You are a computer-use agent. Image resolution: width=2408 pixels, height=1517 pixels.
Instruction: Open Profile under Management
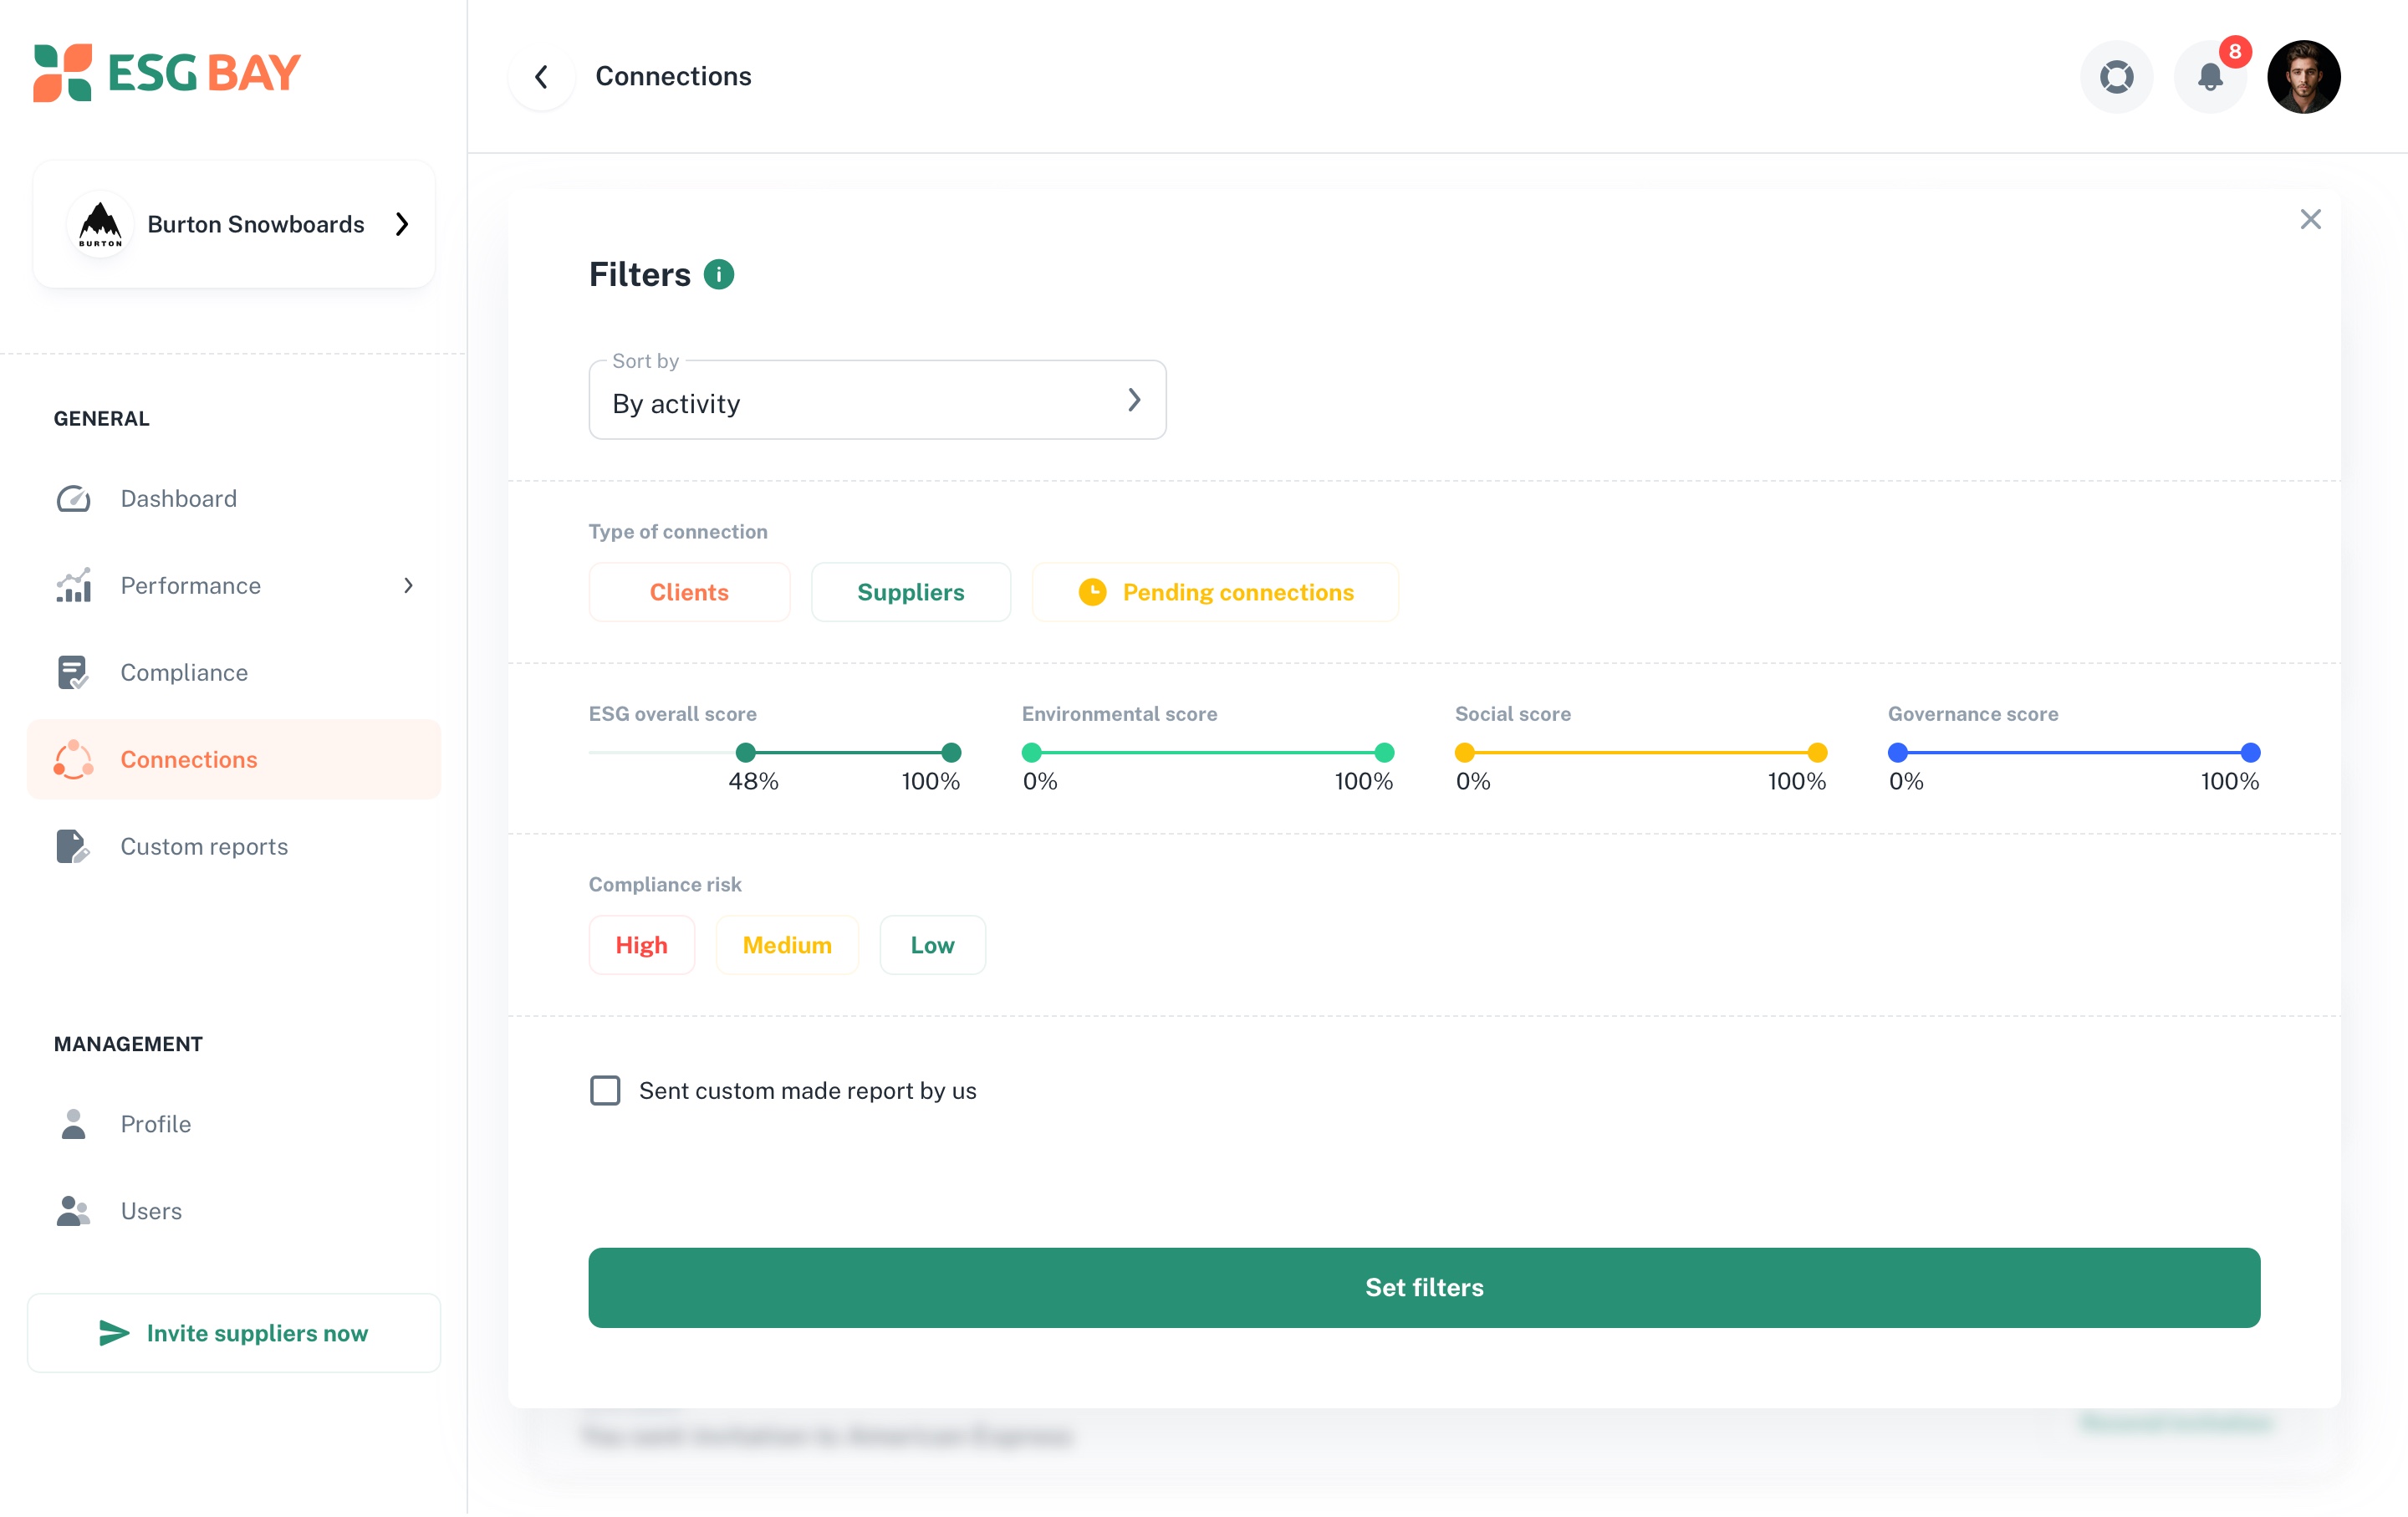(x=234, y=1125)
